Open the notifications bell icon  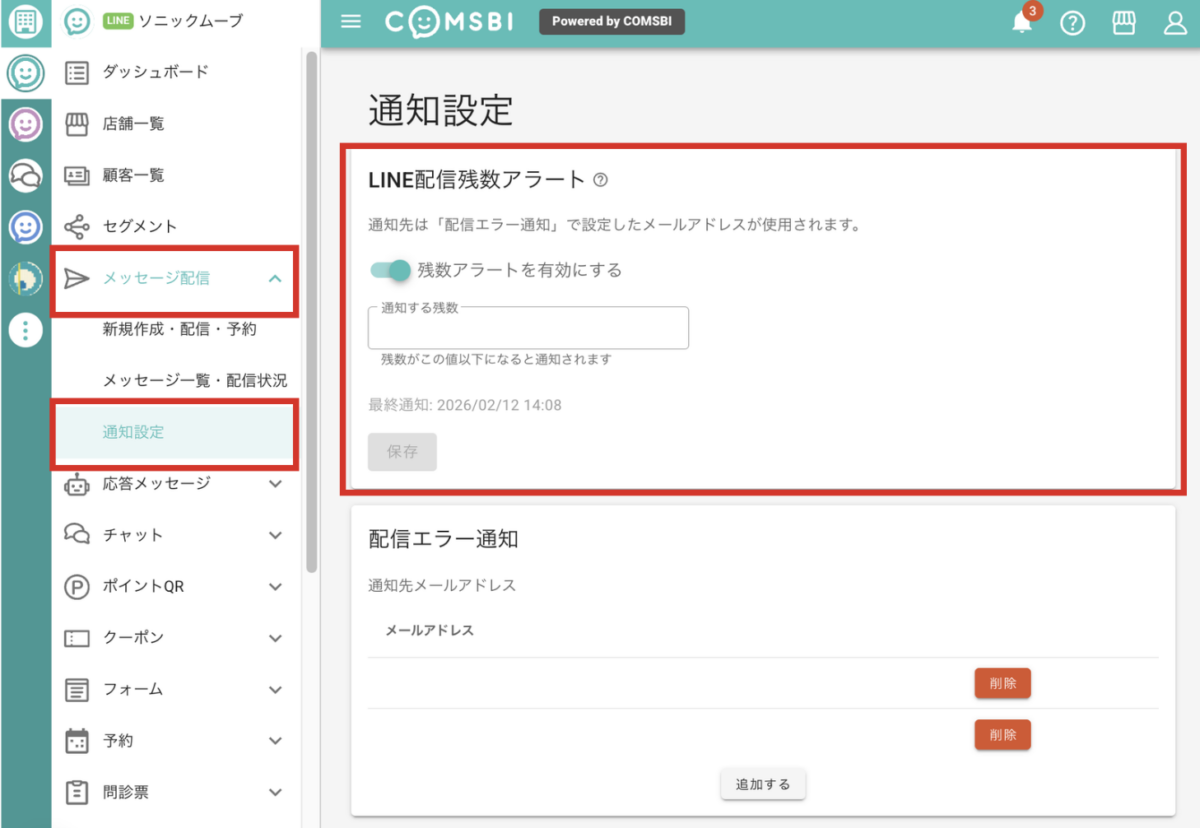tap(1022, 23)
